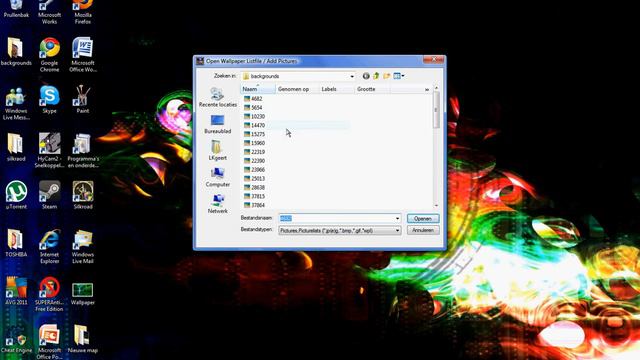Select the uTorrent desktop icon
Screen dimensions: 640x360
point(16,196)
